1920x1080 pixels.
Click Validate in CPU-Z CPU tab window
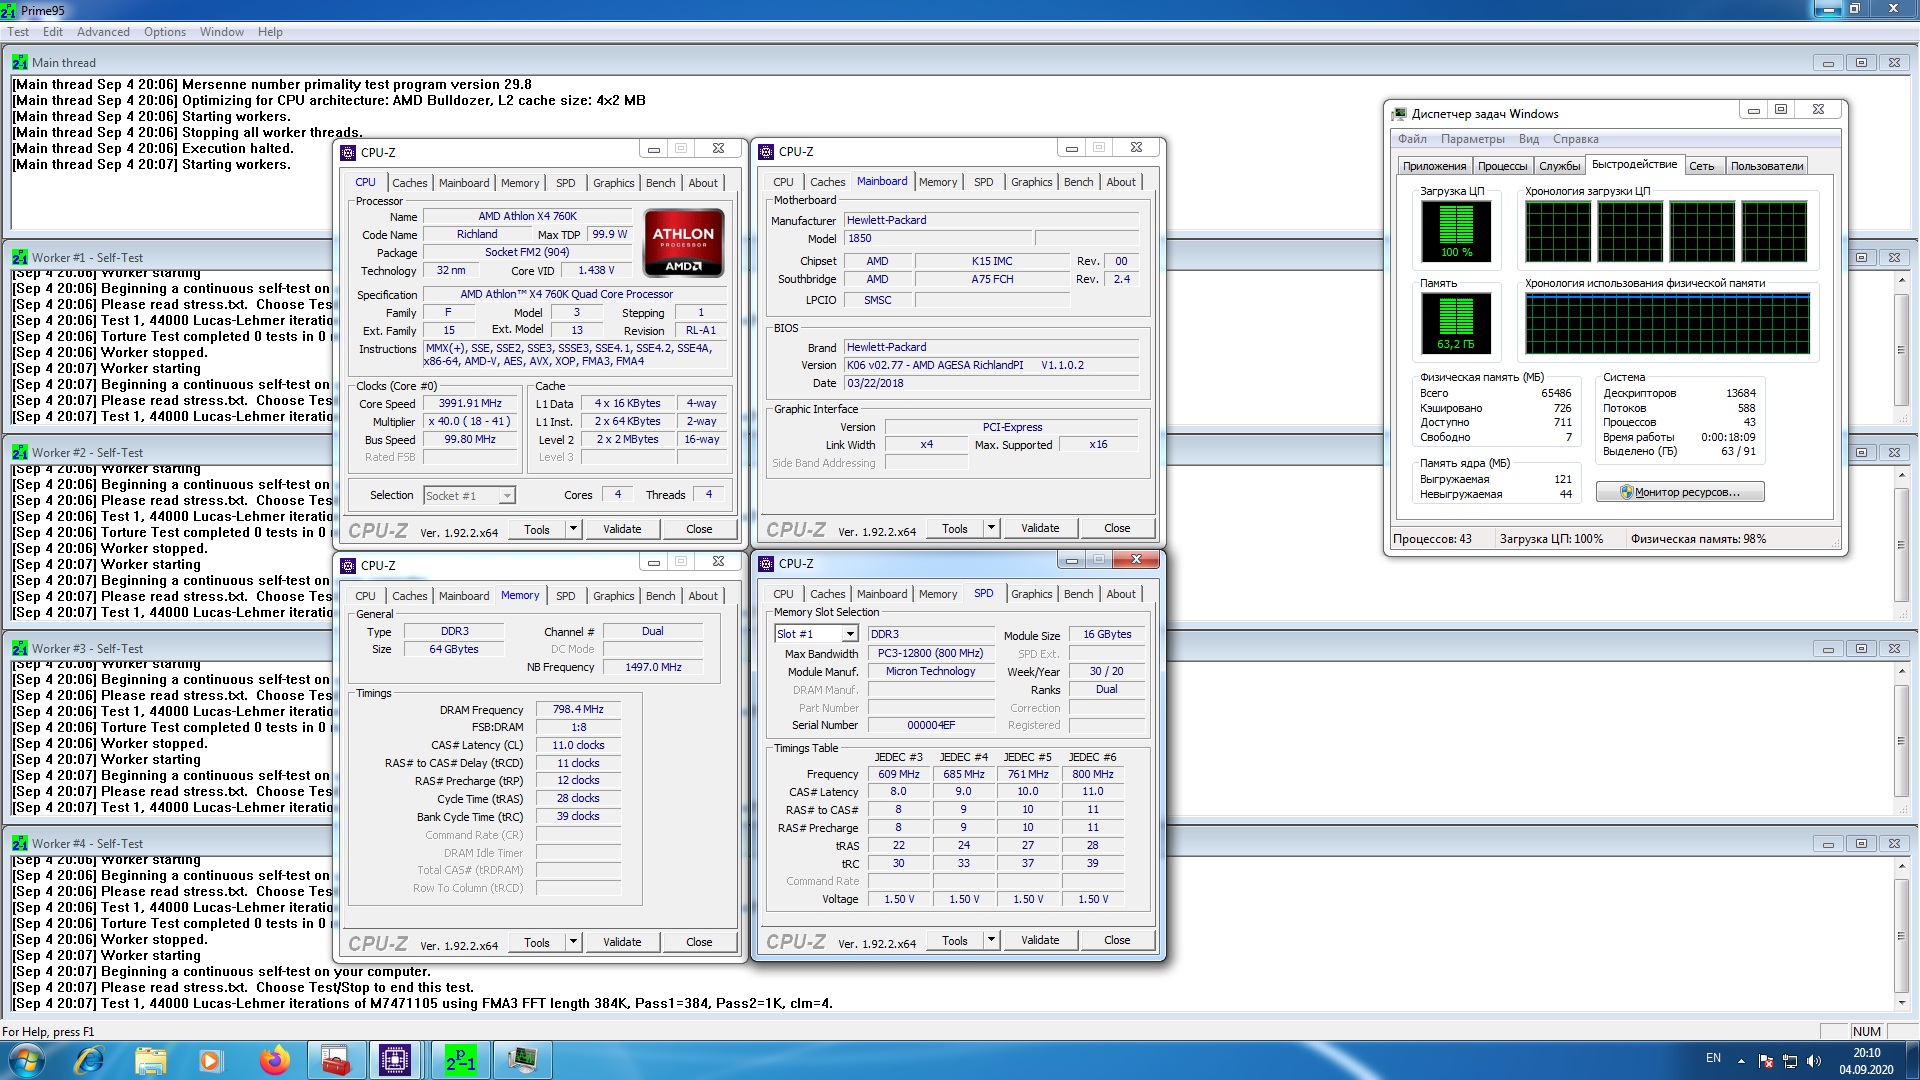[x=622, y=529]
